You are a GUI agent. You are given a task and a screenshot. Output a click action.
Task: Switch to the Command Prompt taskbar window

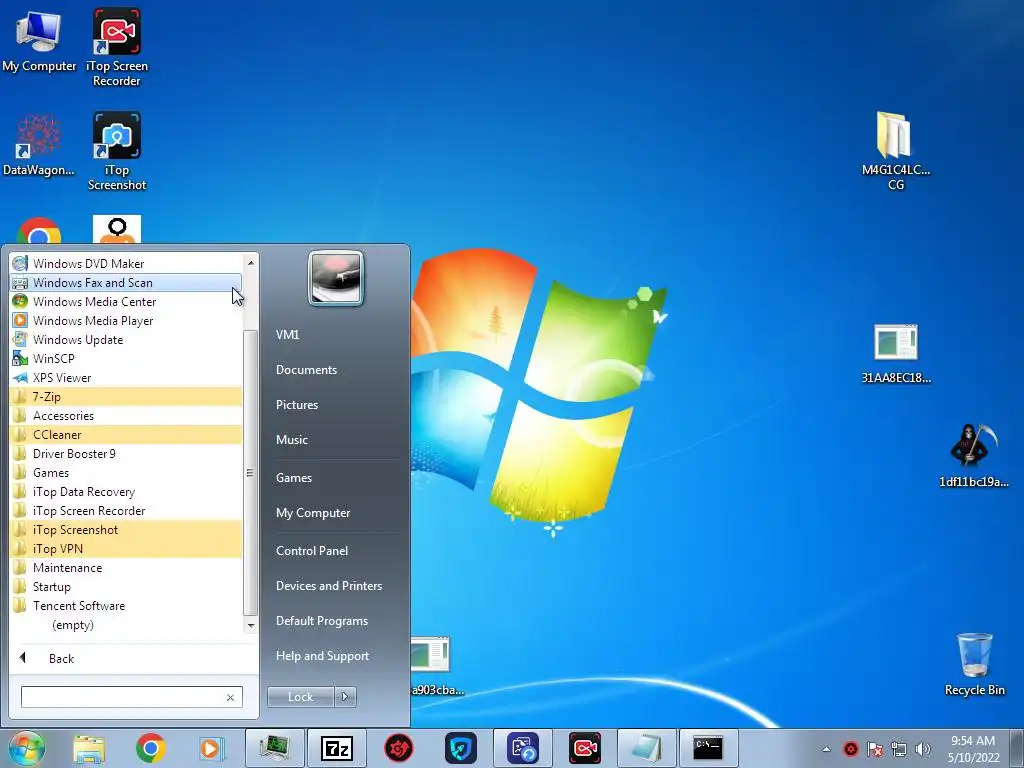pos(709,748)
